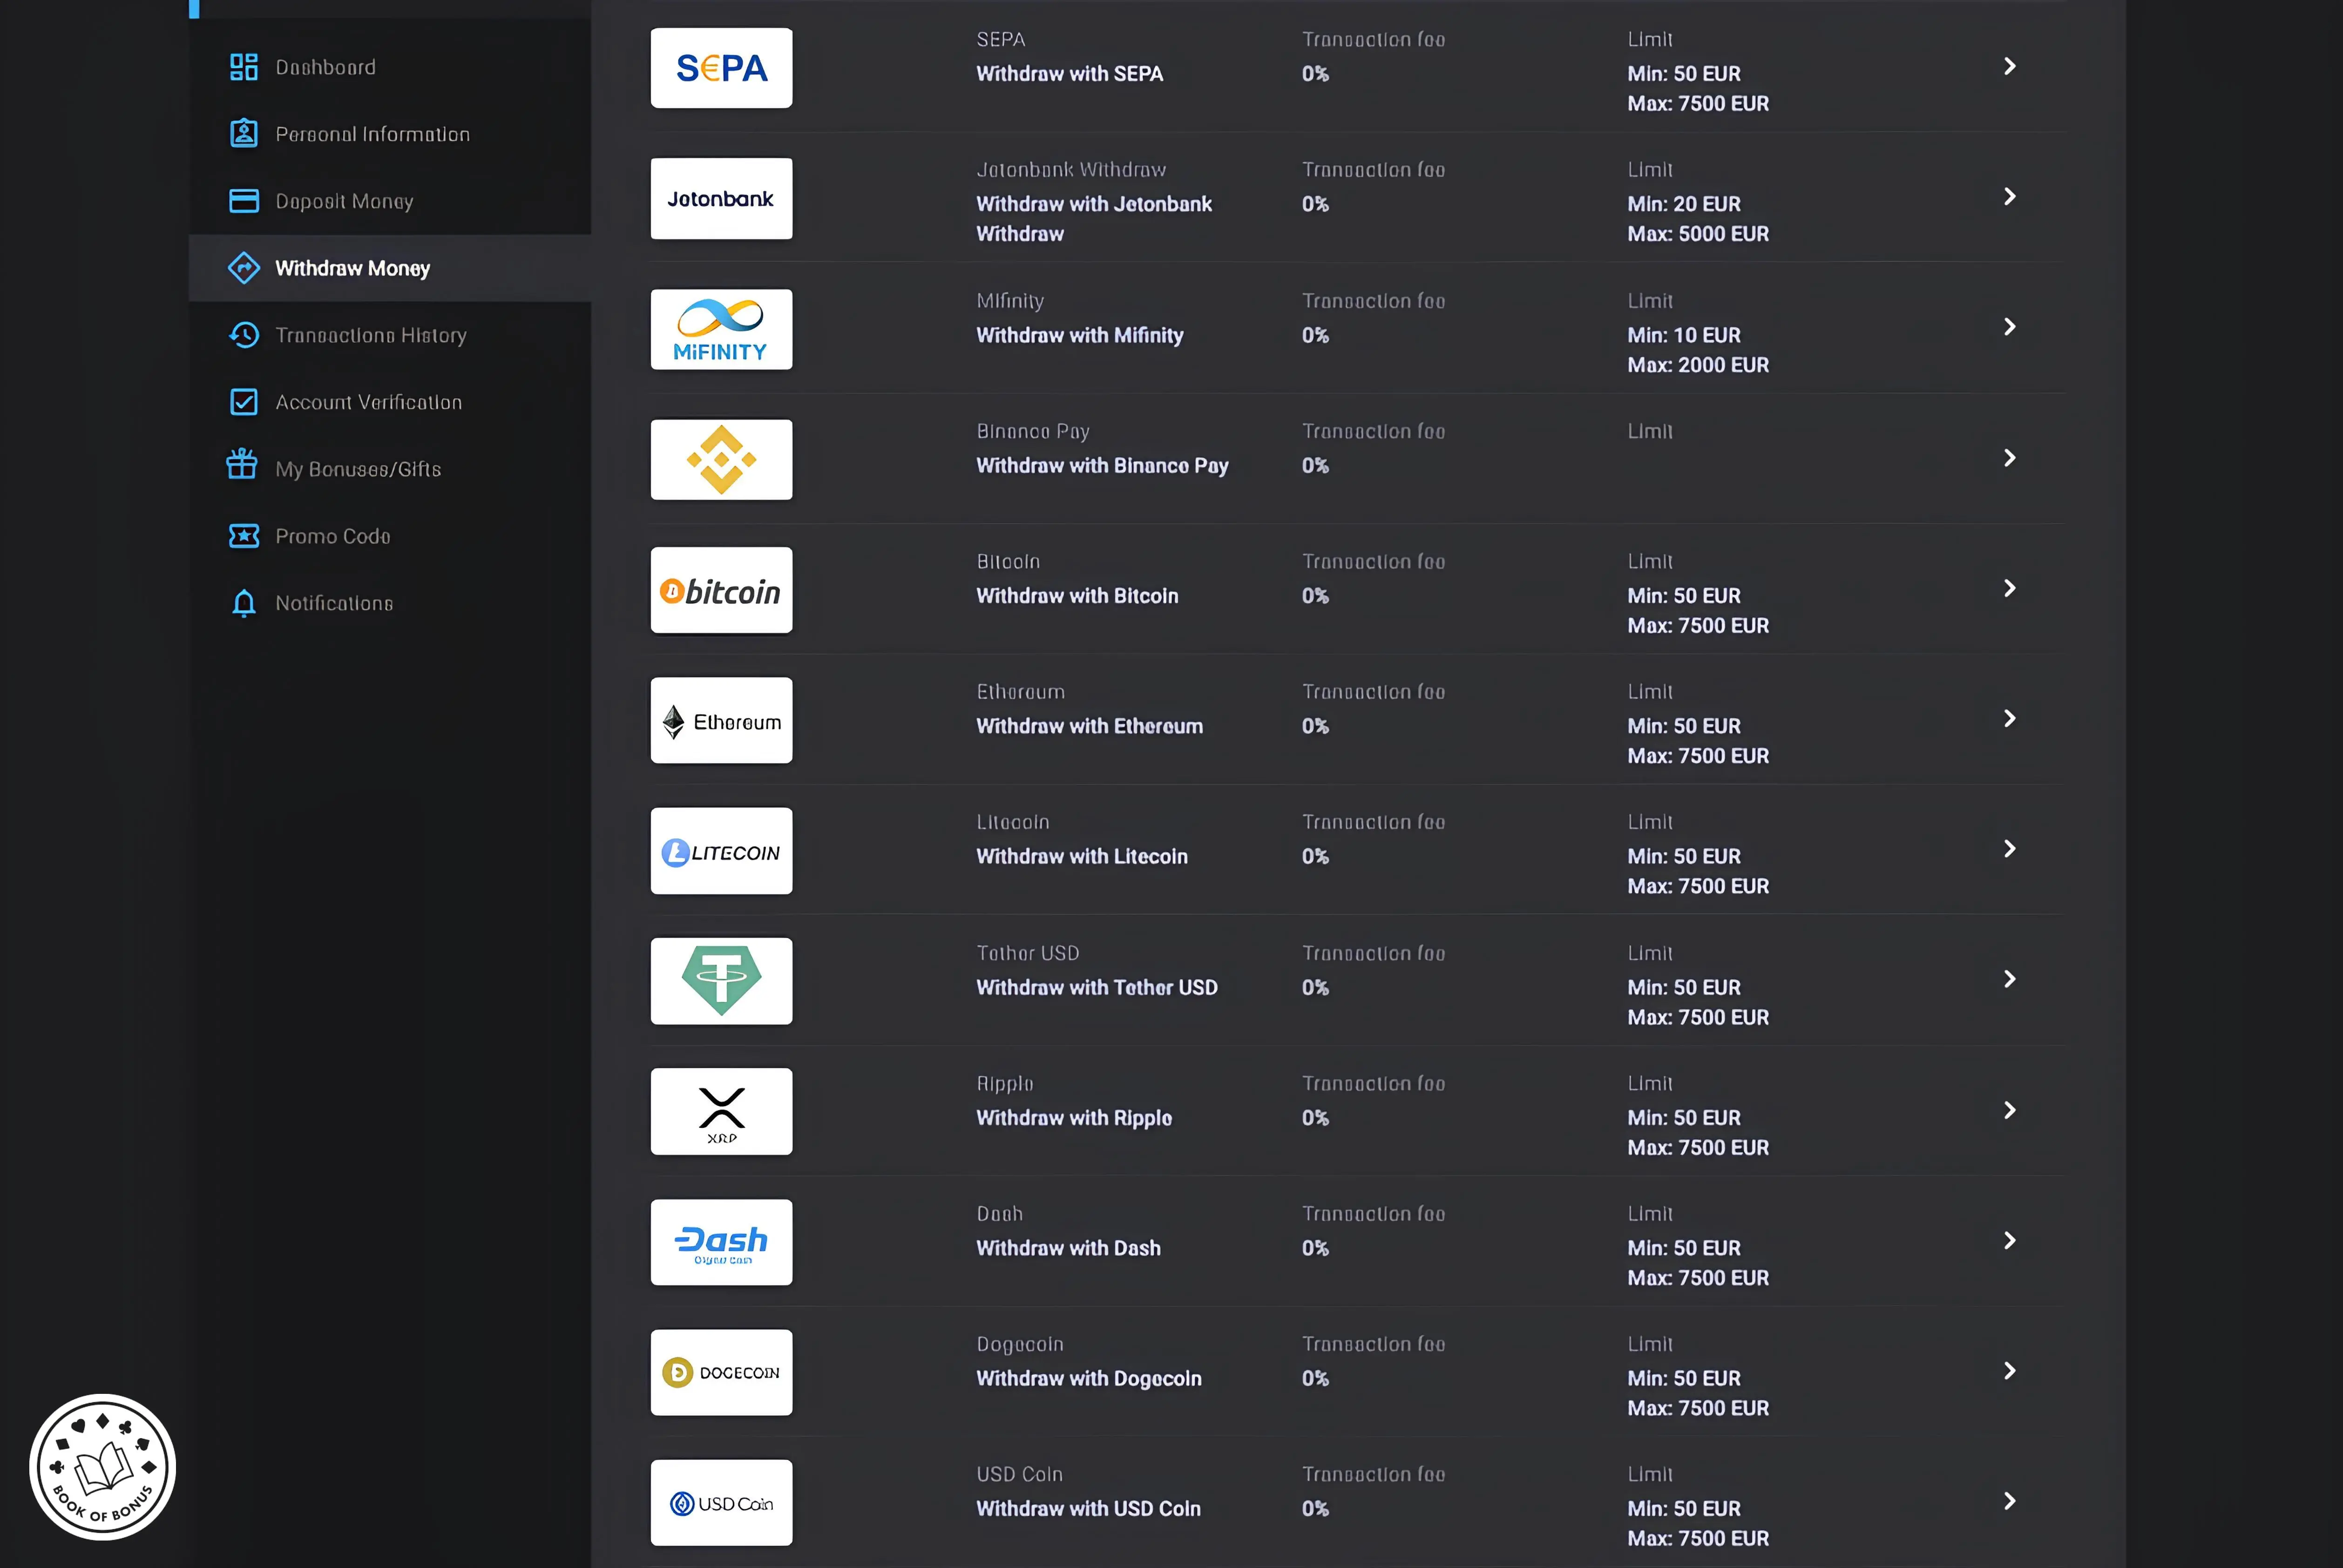Click the Transactions History clock icon
Image resolution: width=2343 pixels, height=1568 pixels.
[x=243, y=335]
